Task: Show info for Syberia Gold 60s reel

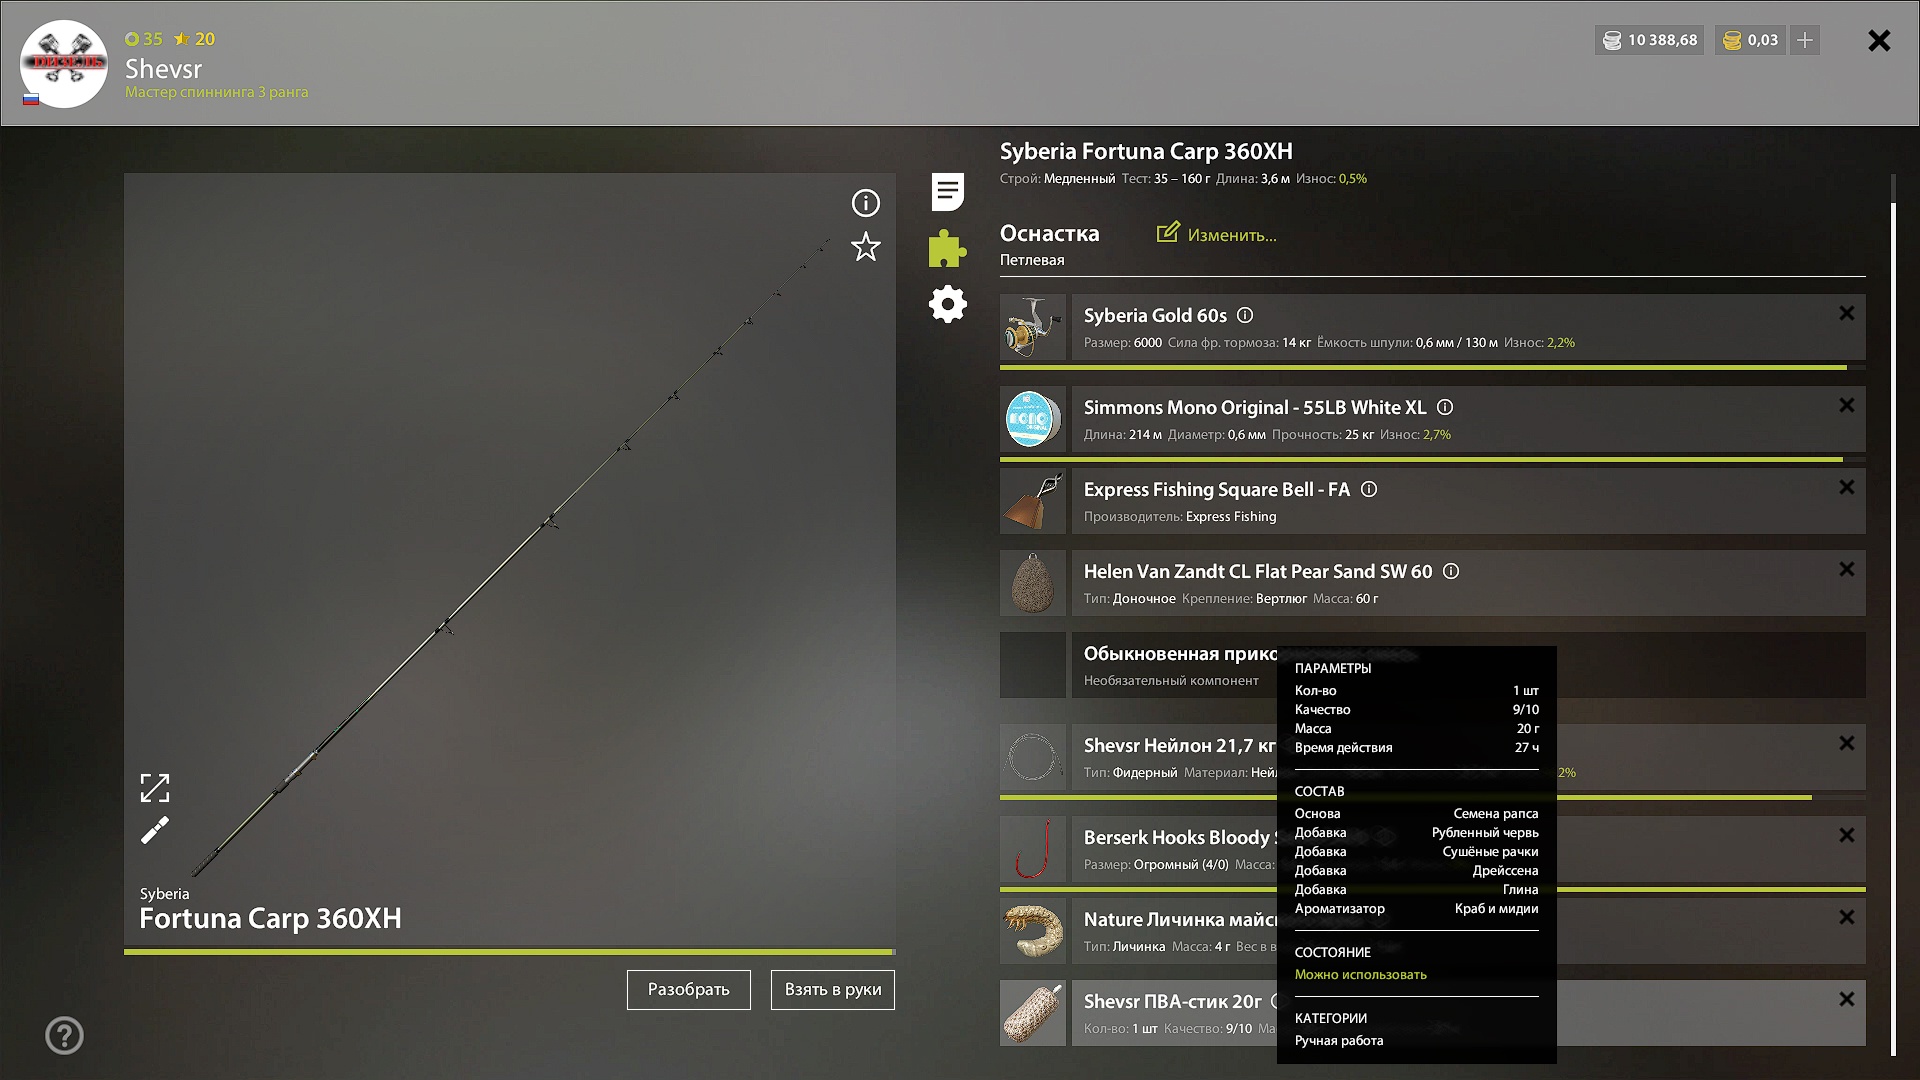Action: point(1245,315)
